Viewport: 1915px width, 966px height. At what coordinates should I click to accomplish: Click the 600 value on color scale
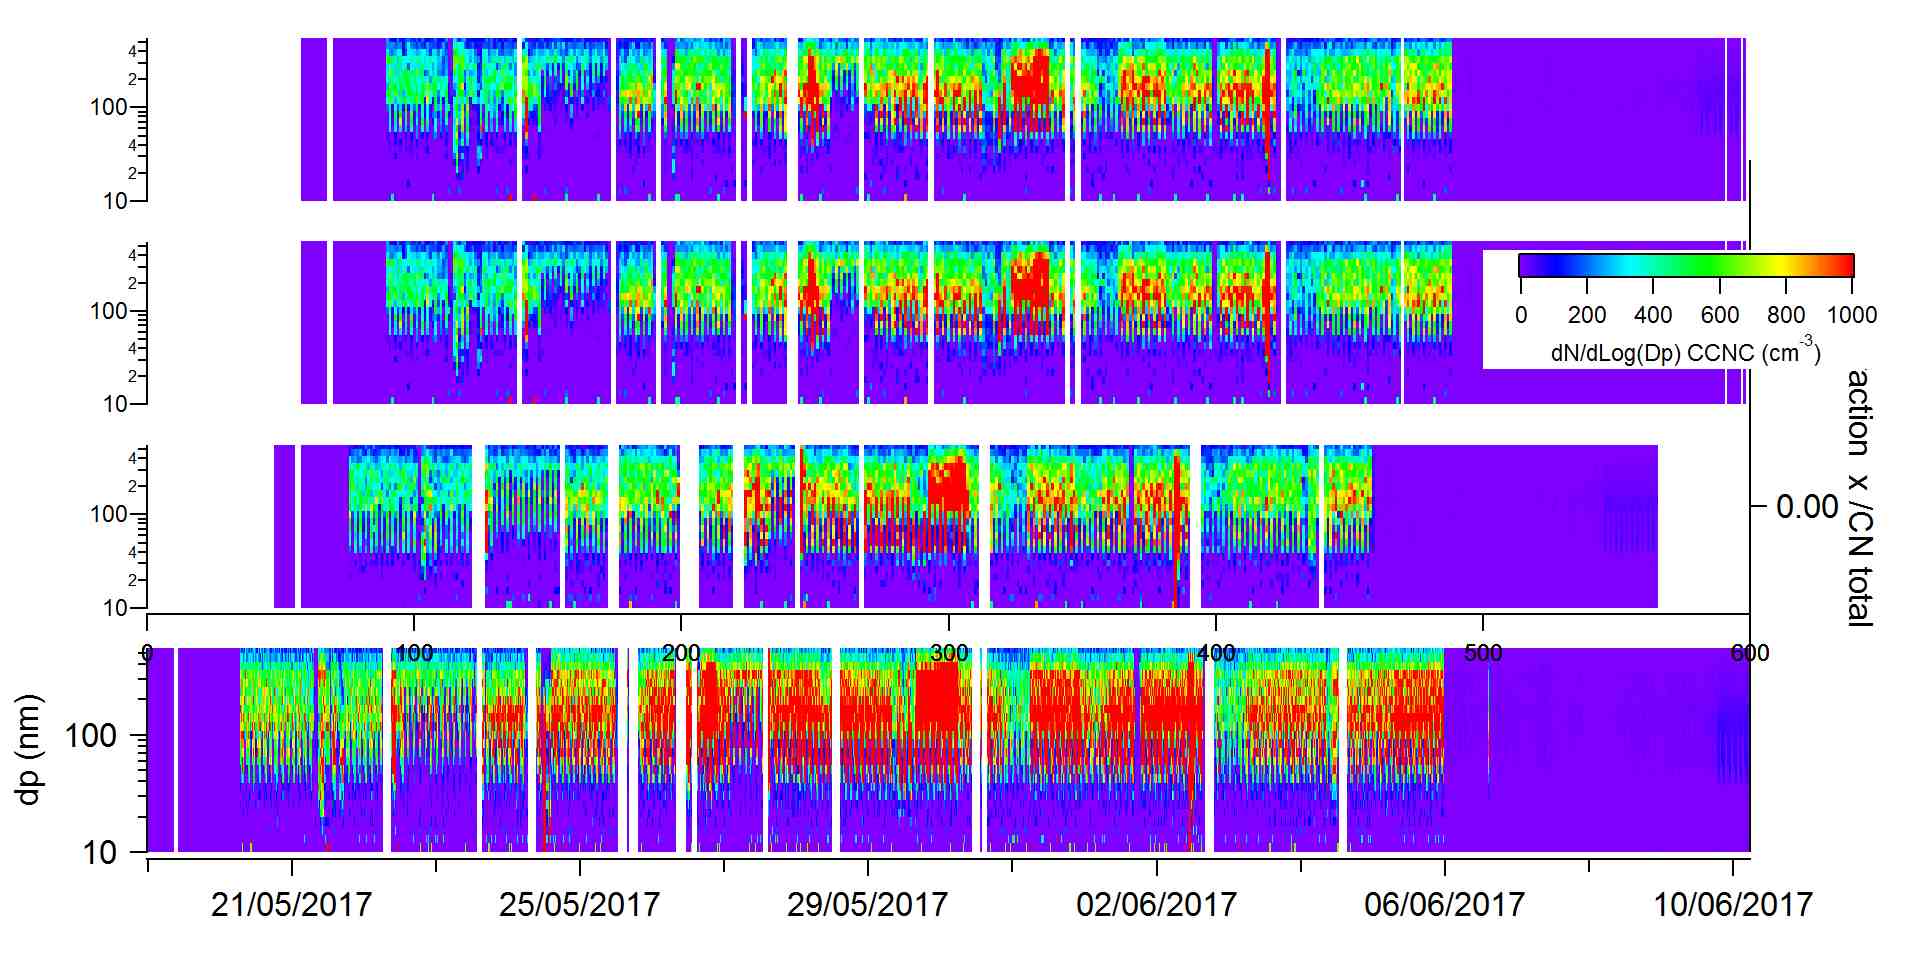click(1720, 315)
